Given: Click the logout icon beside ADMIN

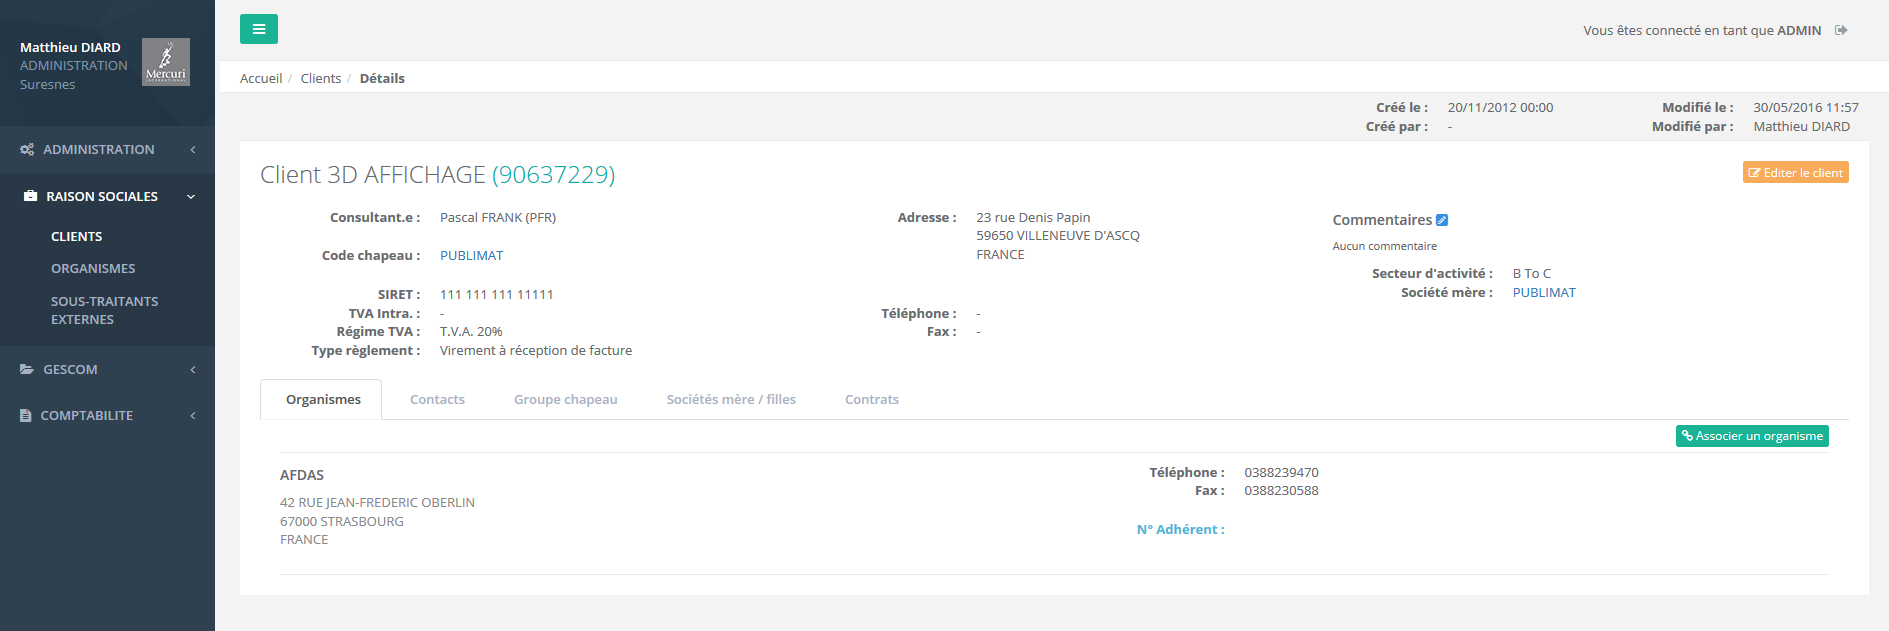Looking at the screenshot, I should 1841,30.
